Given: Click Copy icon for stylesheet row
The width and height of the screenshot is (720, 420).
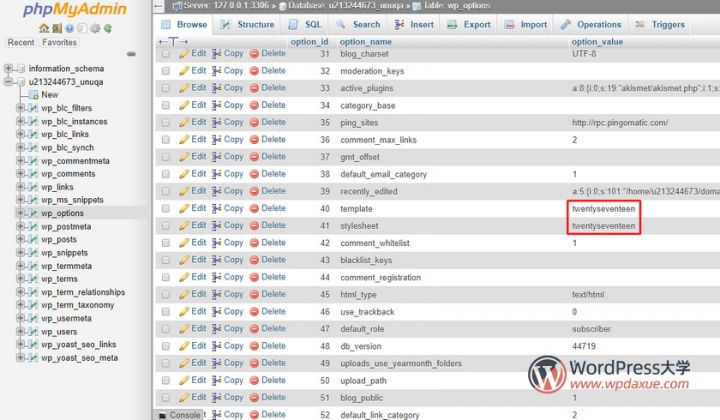Looking at the screenshot, I should click(217, 225).
